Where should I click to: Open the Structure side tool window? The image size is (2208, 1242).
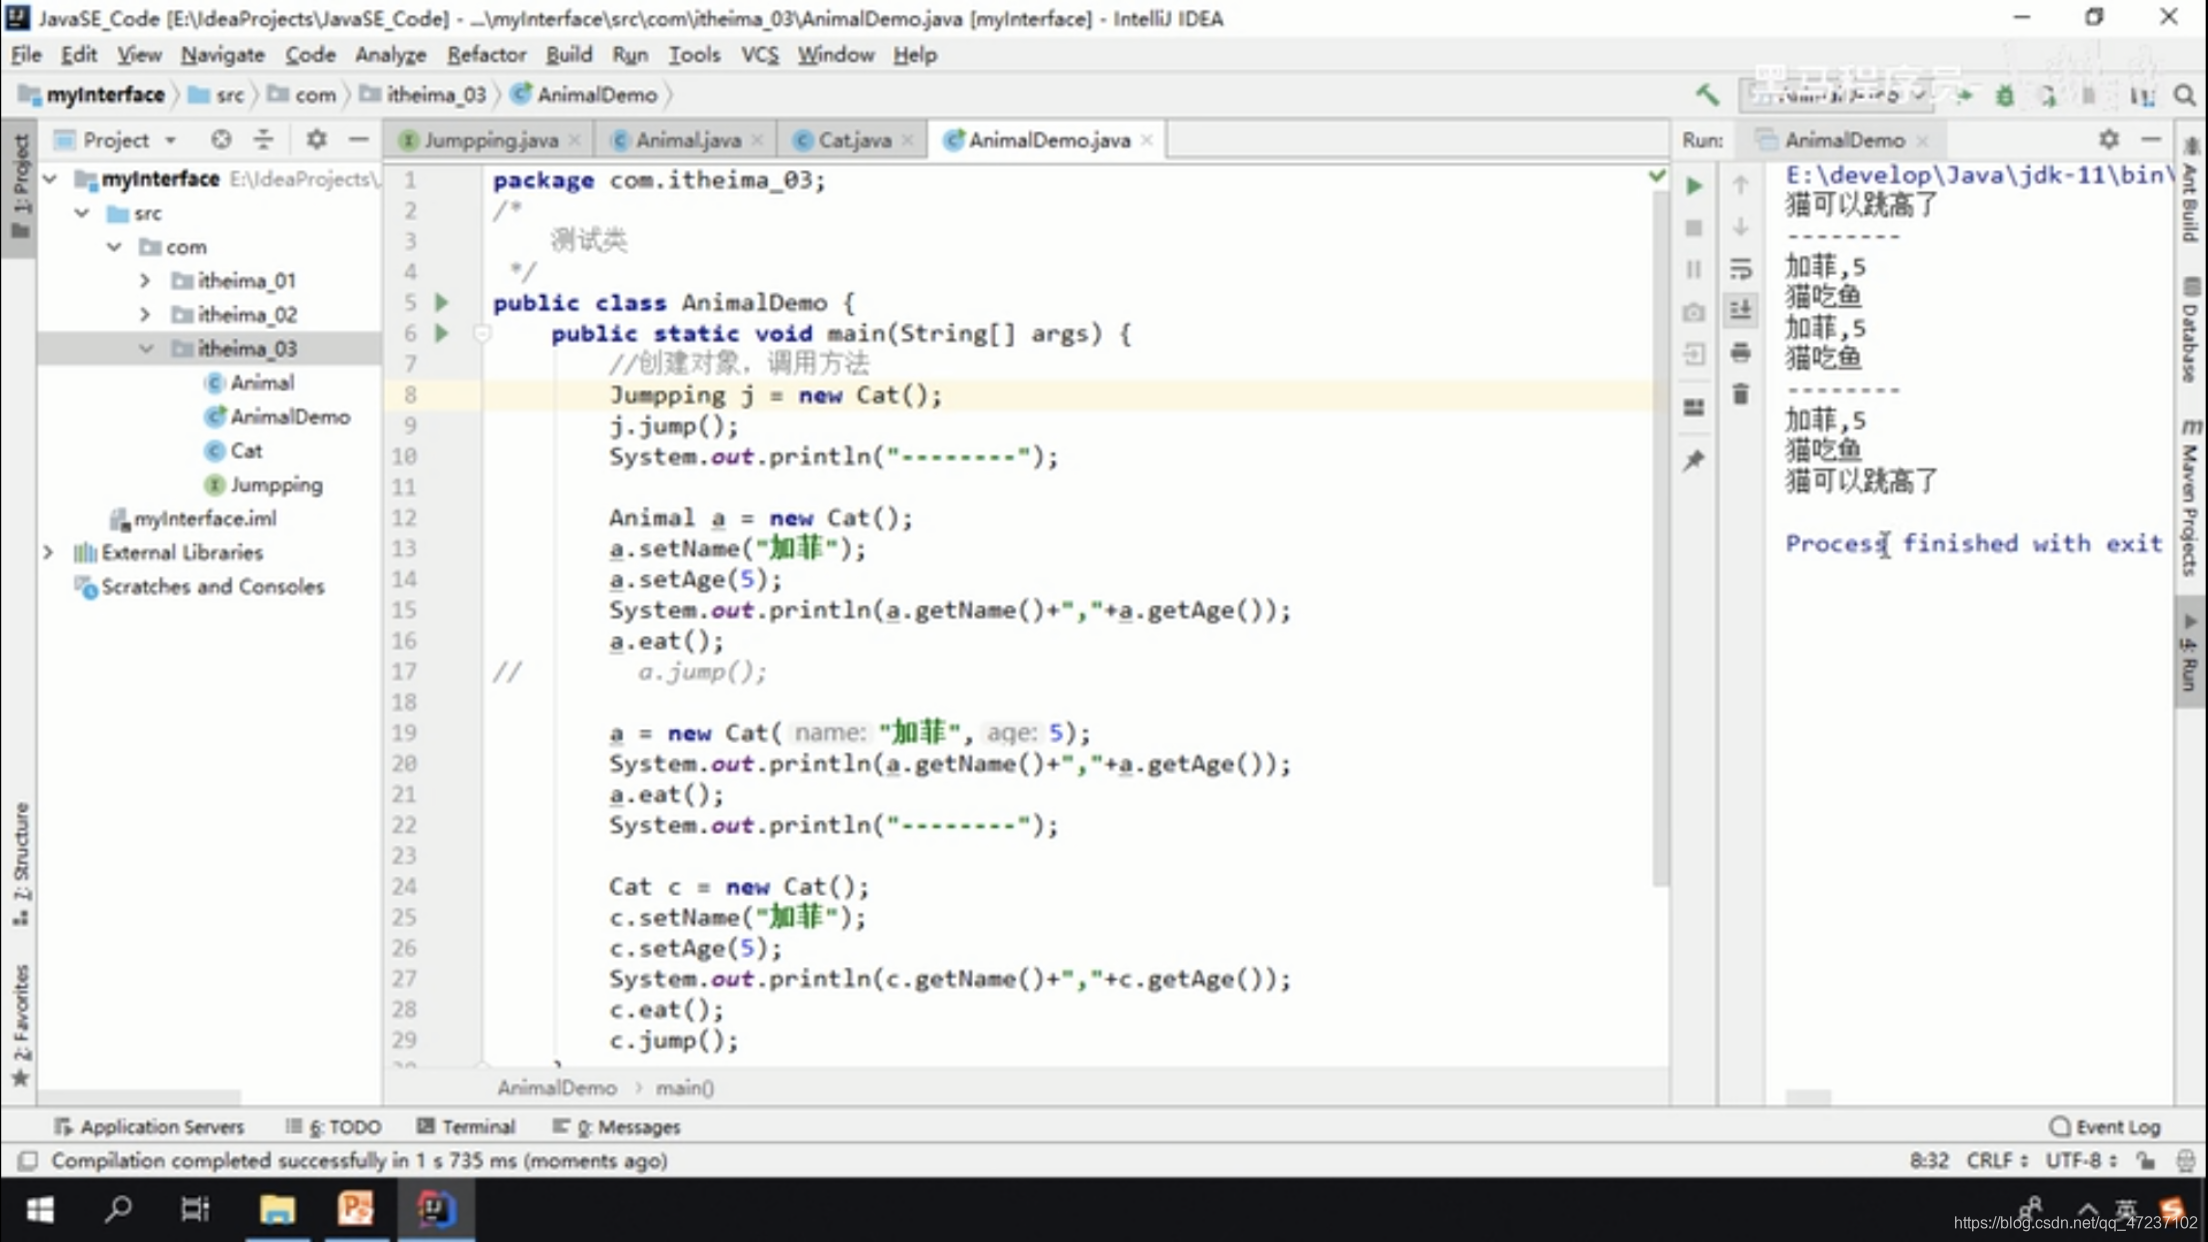(x=21, y=863)
